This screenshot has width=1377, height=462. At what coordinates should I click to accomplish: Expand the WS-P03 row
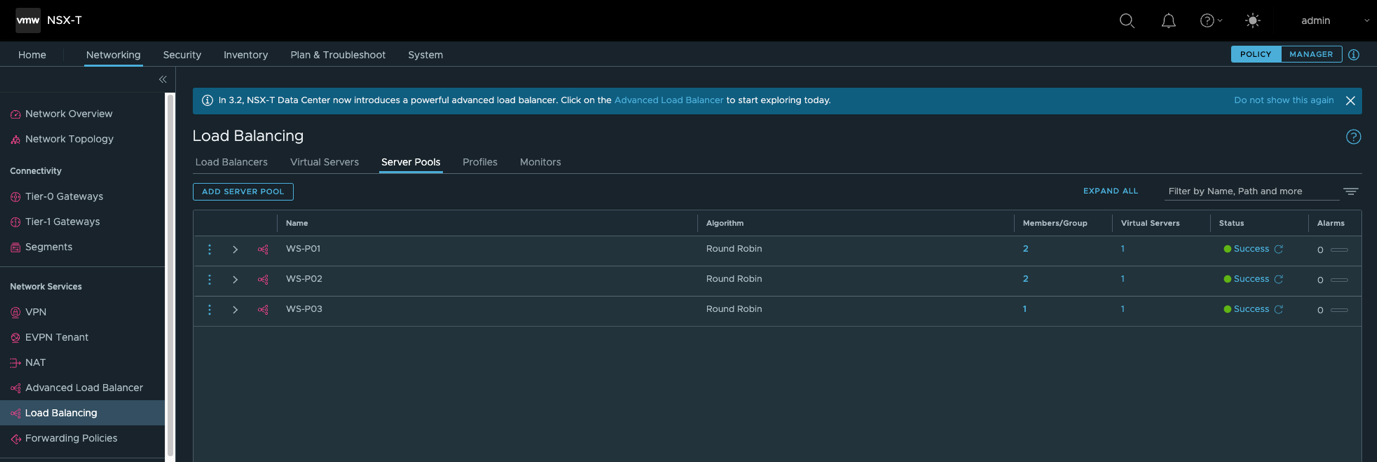235,309
